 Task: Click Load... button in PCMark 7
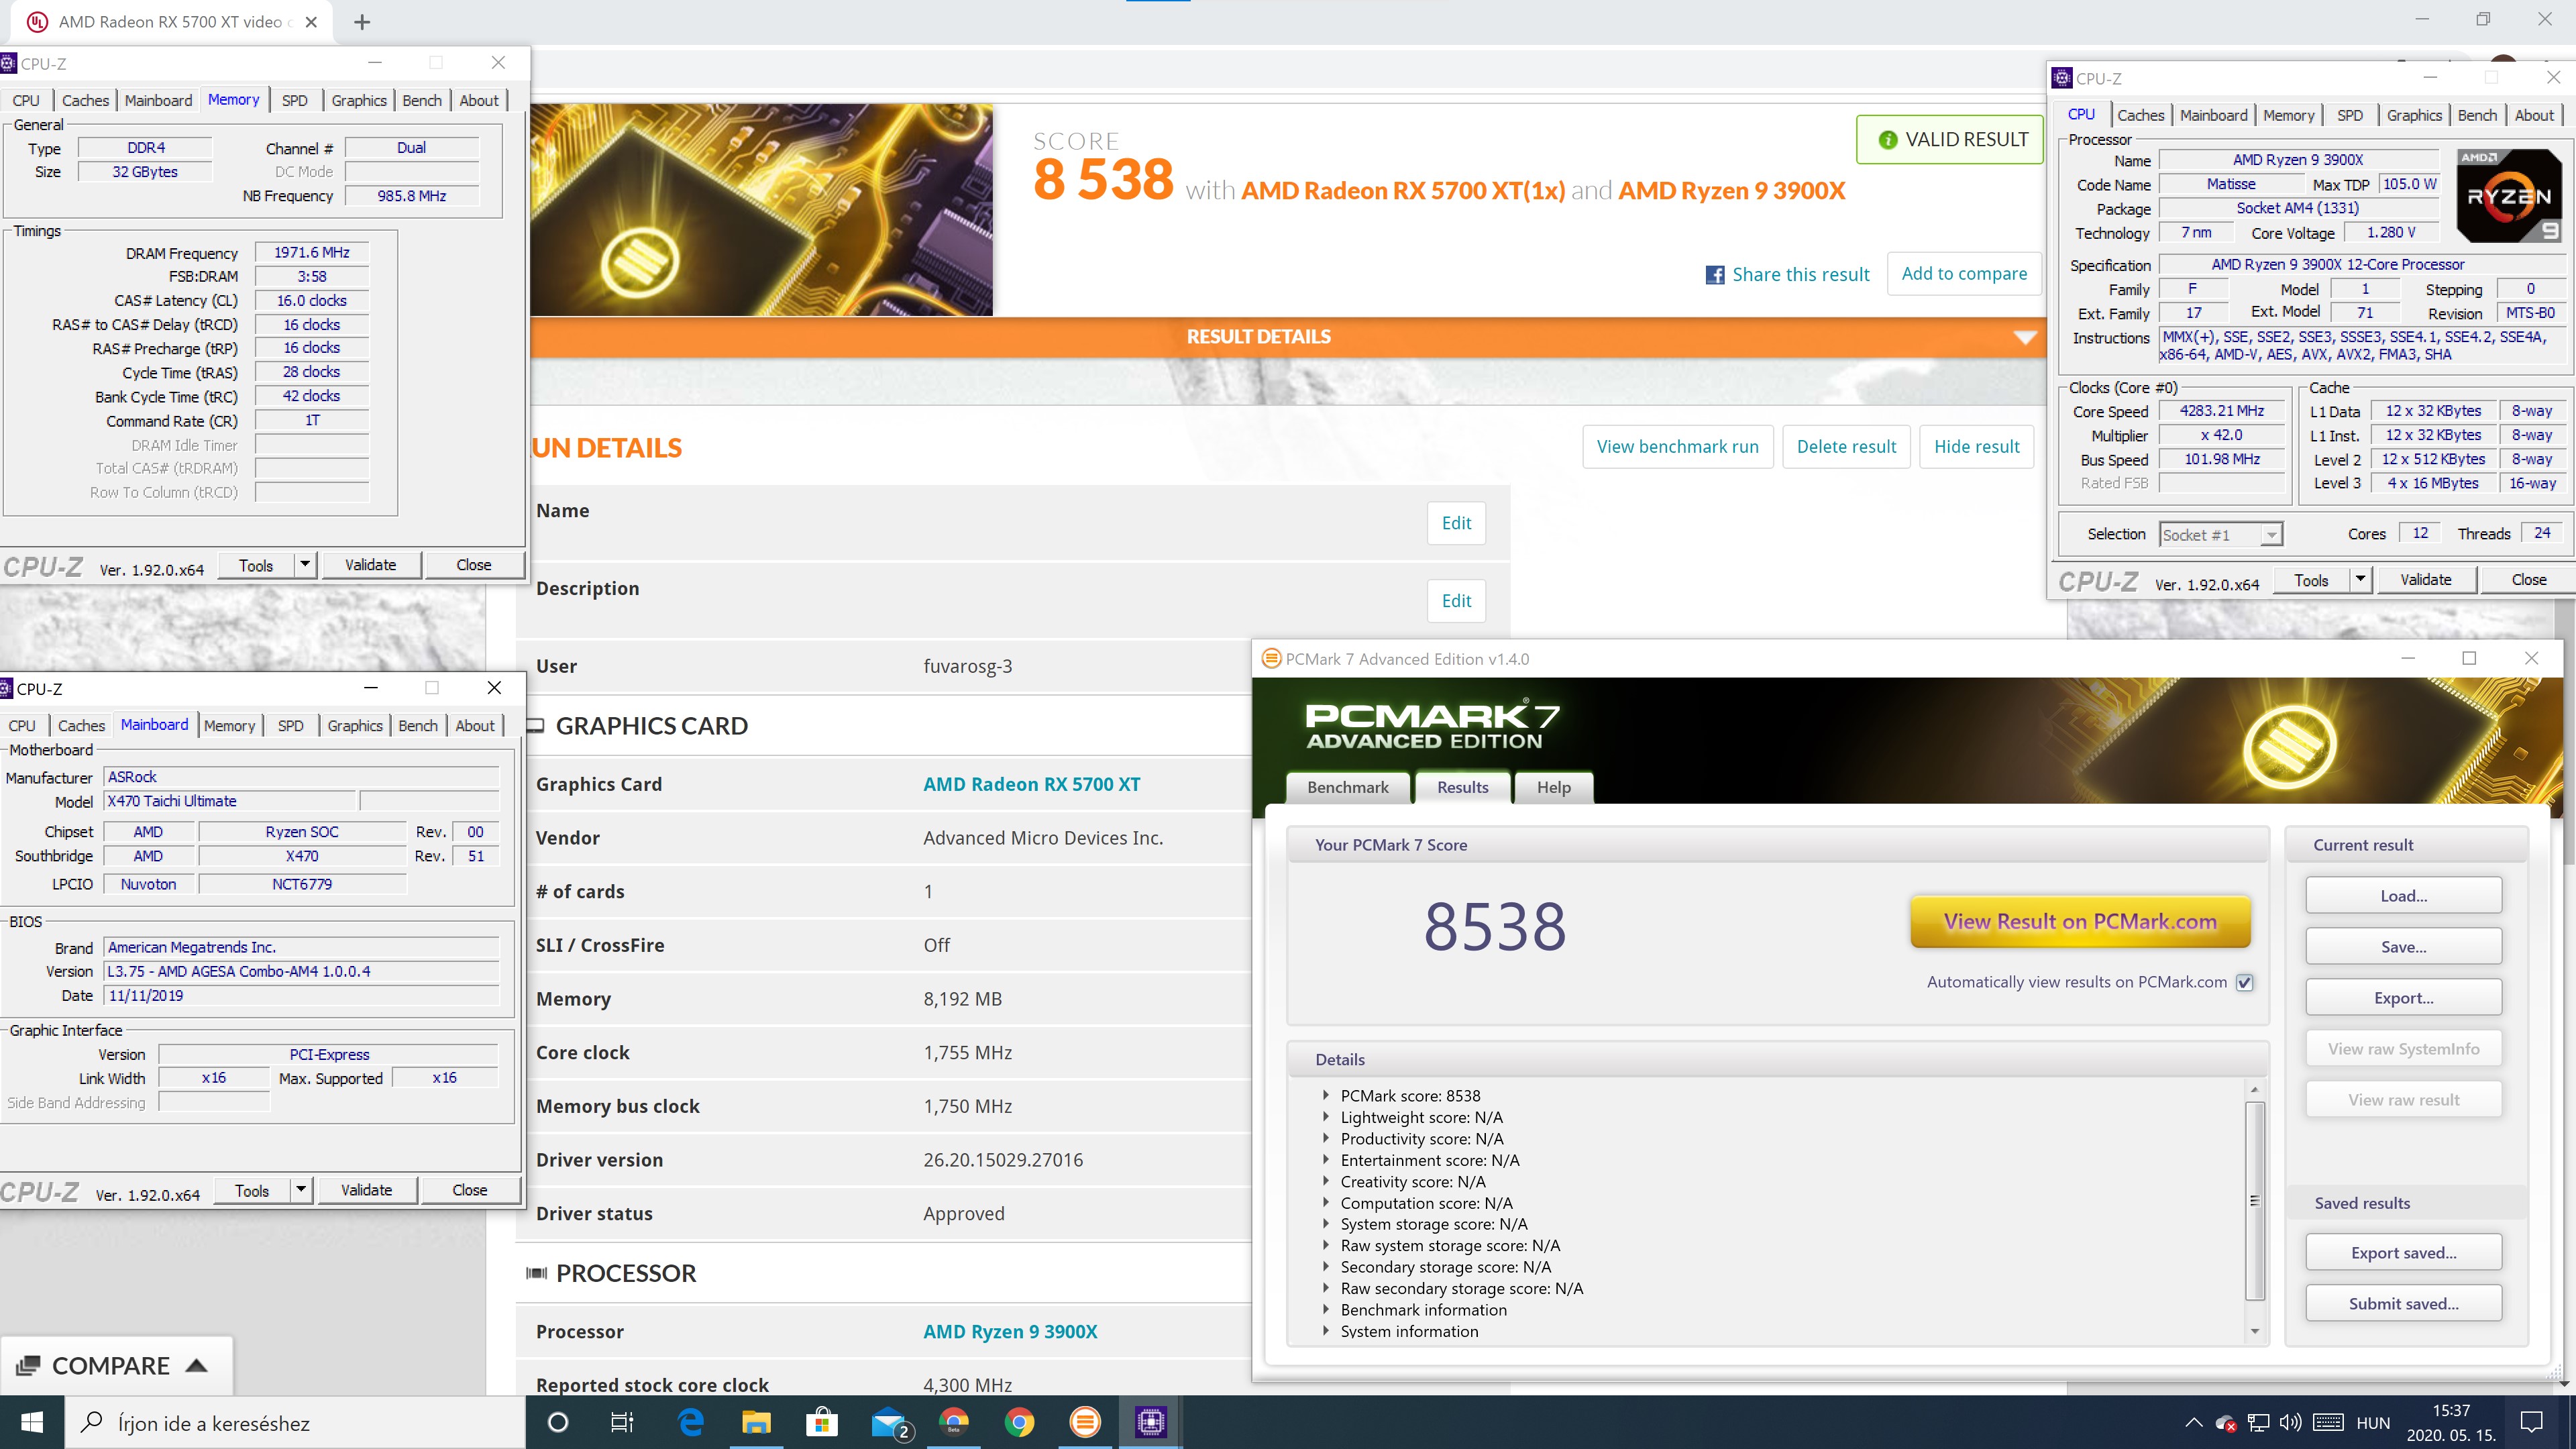(2403, 895)
